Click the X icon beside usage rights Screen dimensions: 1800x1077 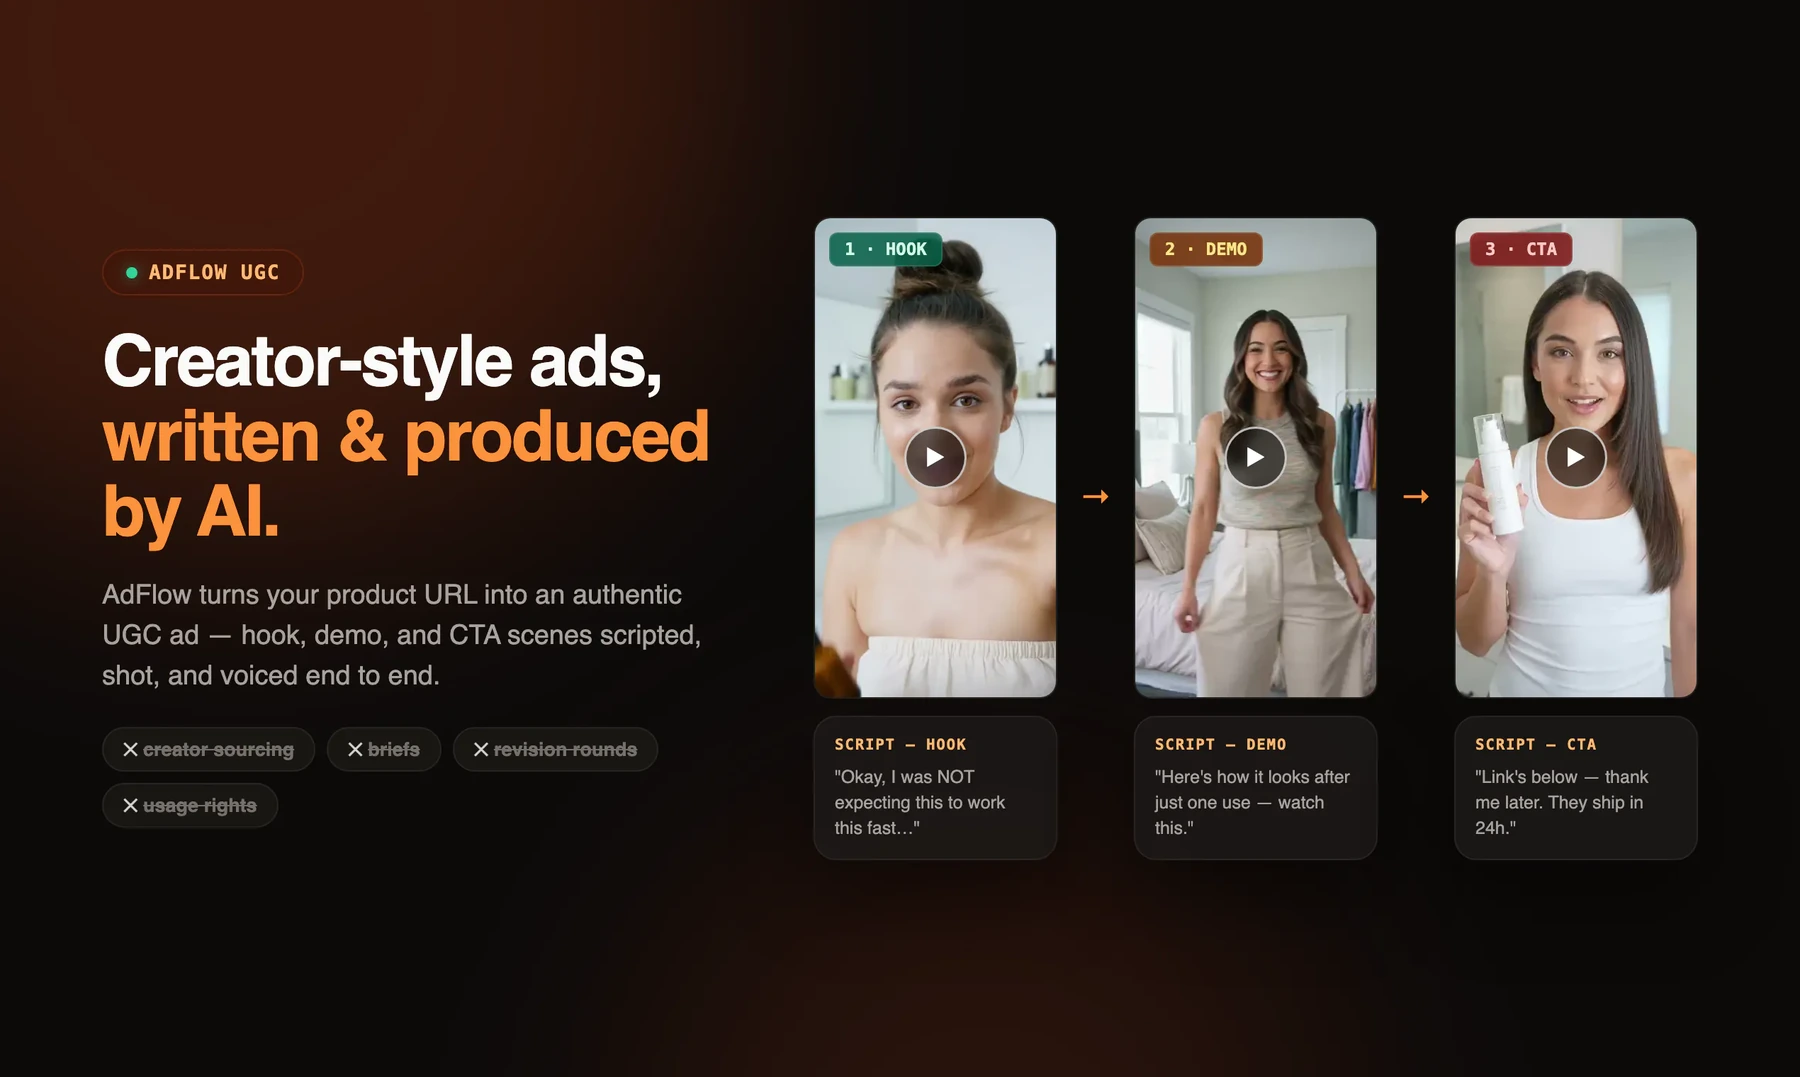point(130,806)
